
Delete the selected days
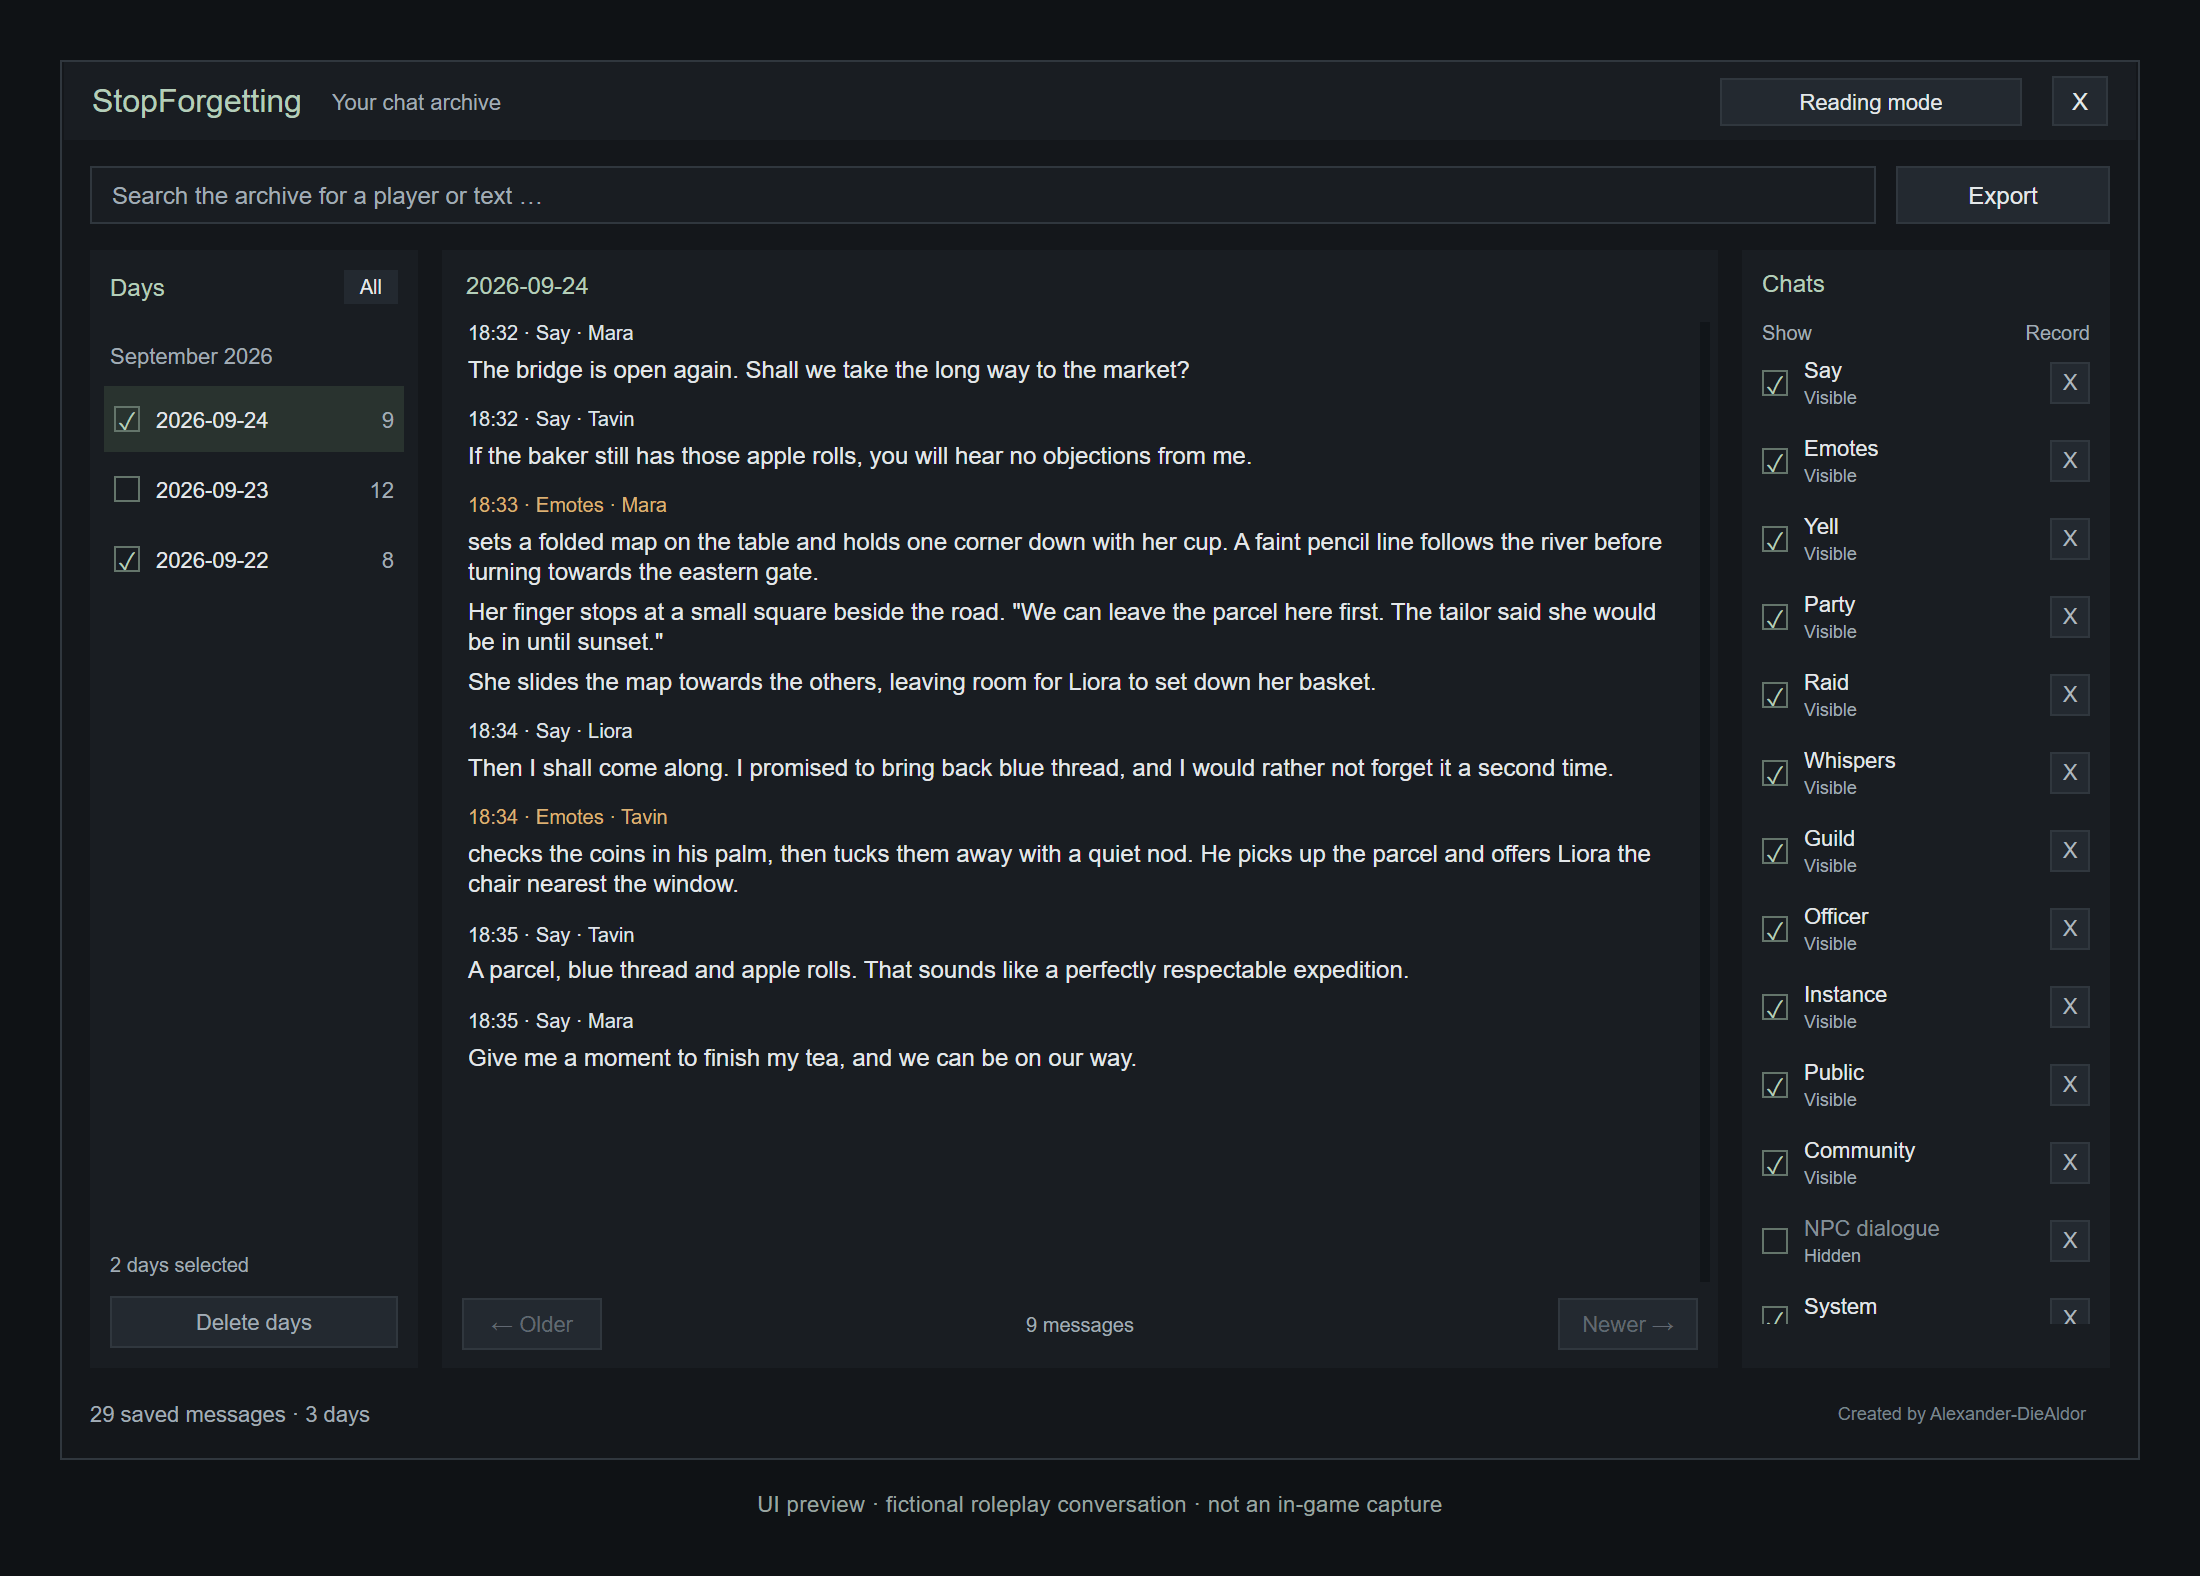[x=254, y=1322]
